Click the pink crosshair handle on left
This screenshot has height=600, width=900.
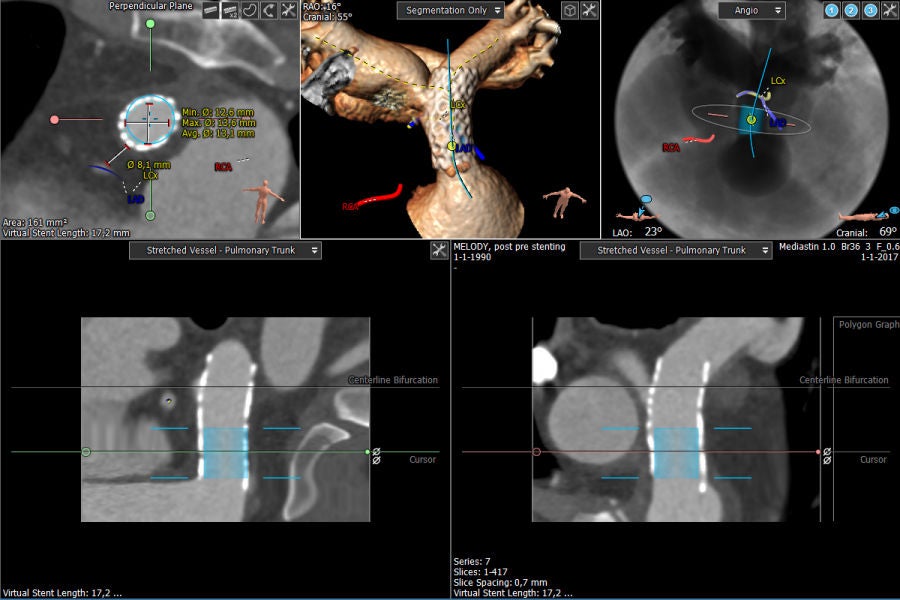[x=55, y=119]
